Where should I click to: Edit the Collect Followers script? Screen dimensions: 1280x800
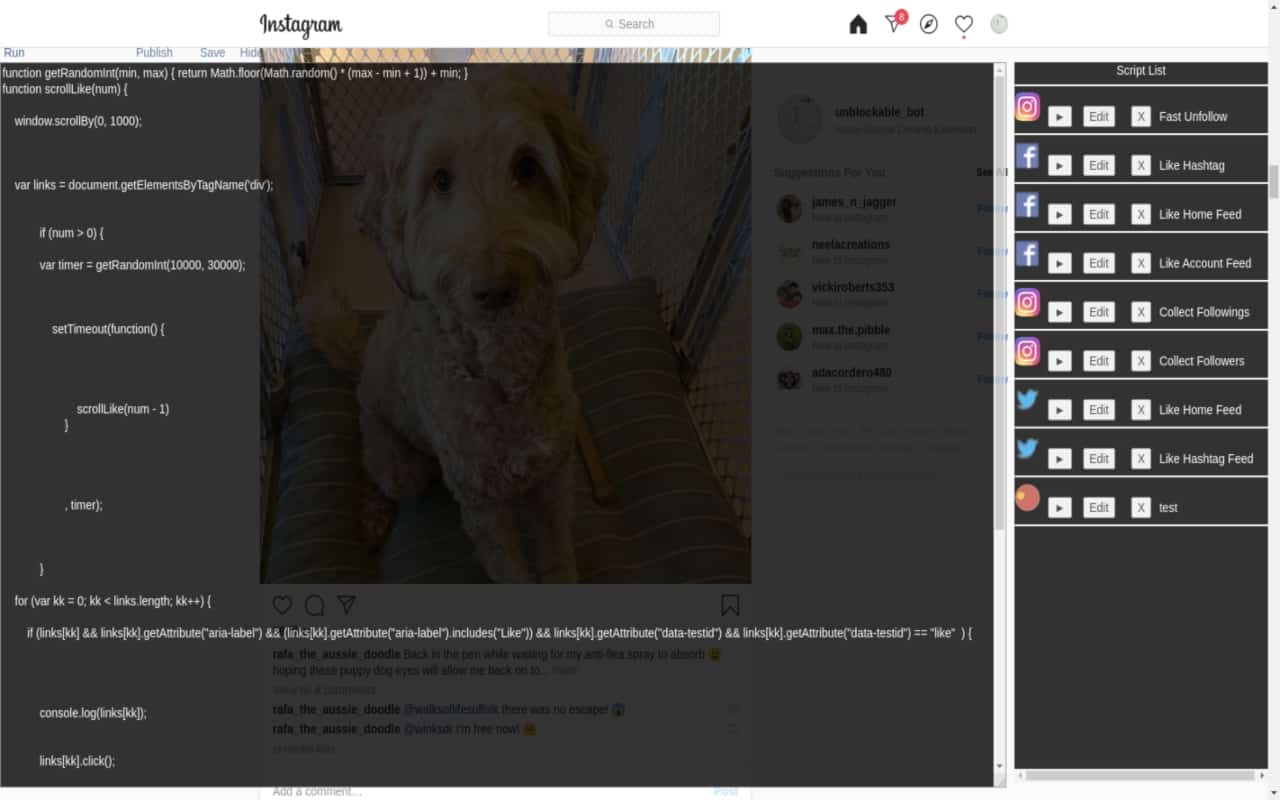click(x=1099, y=362)
